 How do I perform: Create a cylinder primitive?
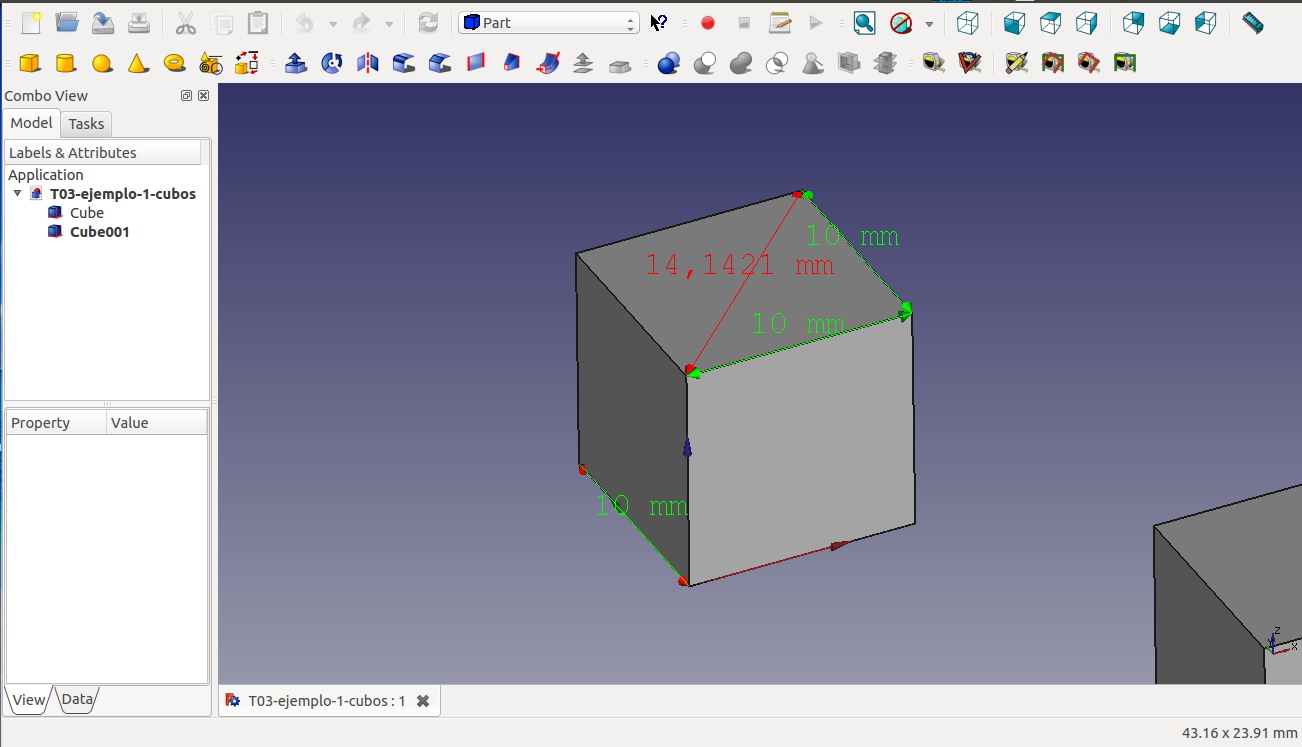click(x=66, y=64)
